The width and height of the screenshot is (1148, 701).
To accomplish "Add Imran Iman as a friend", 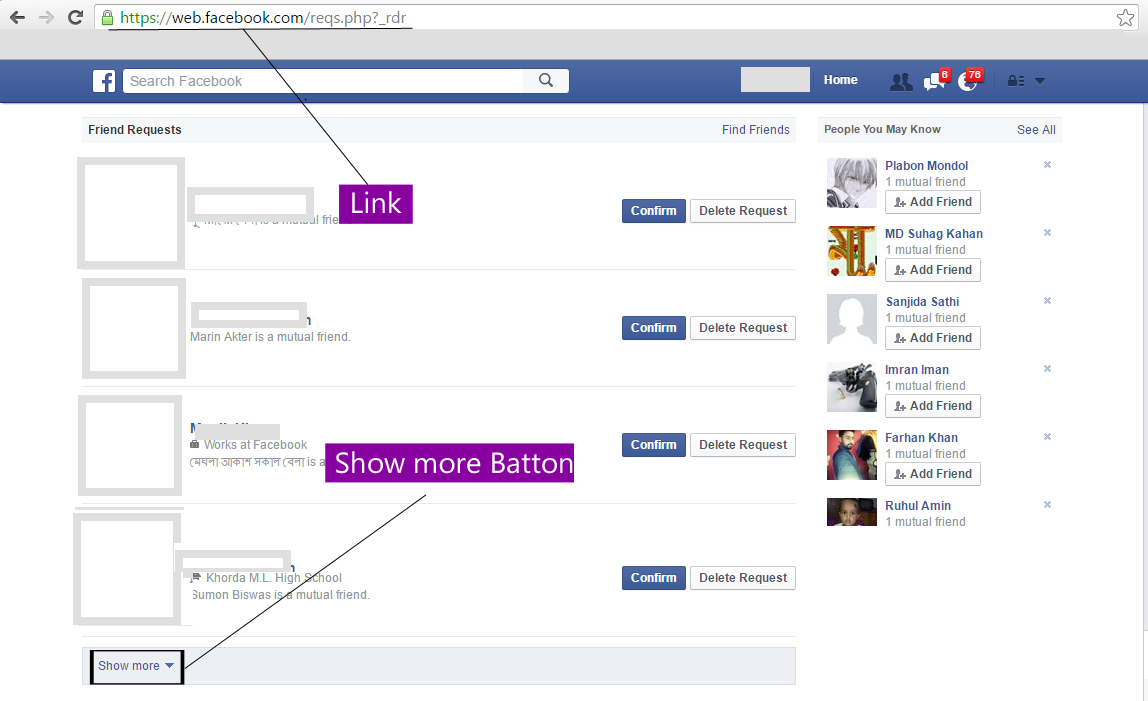I will (933, 407).
